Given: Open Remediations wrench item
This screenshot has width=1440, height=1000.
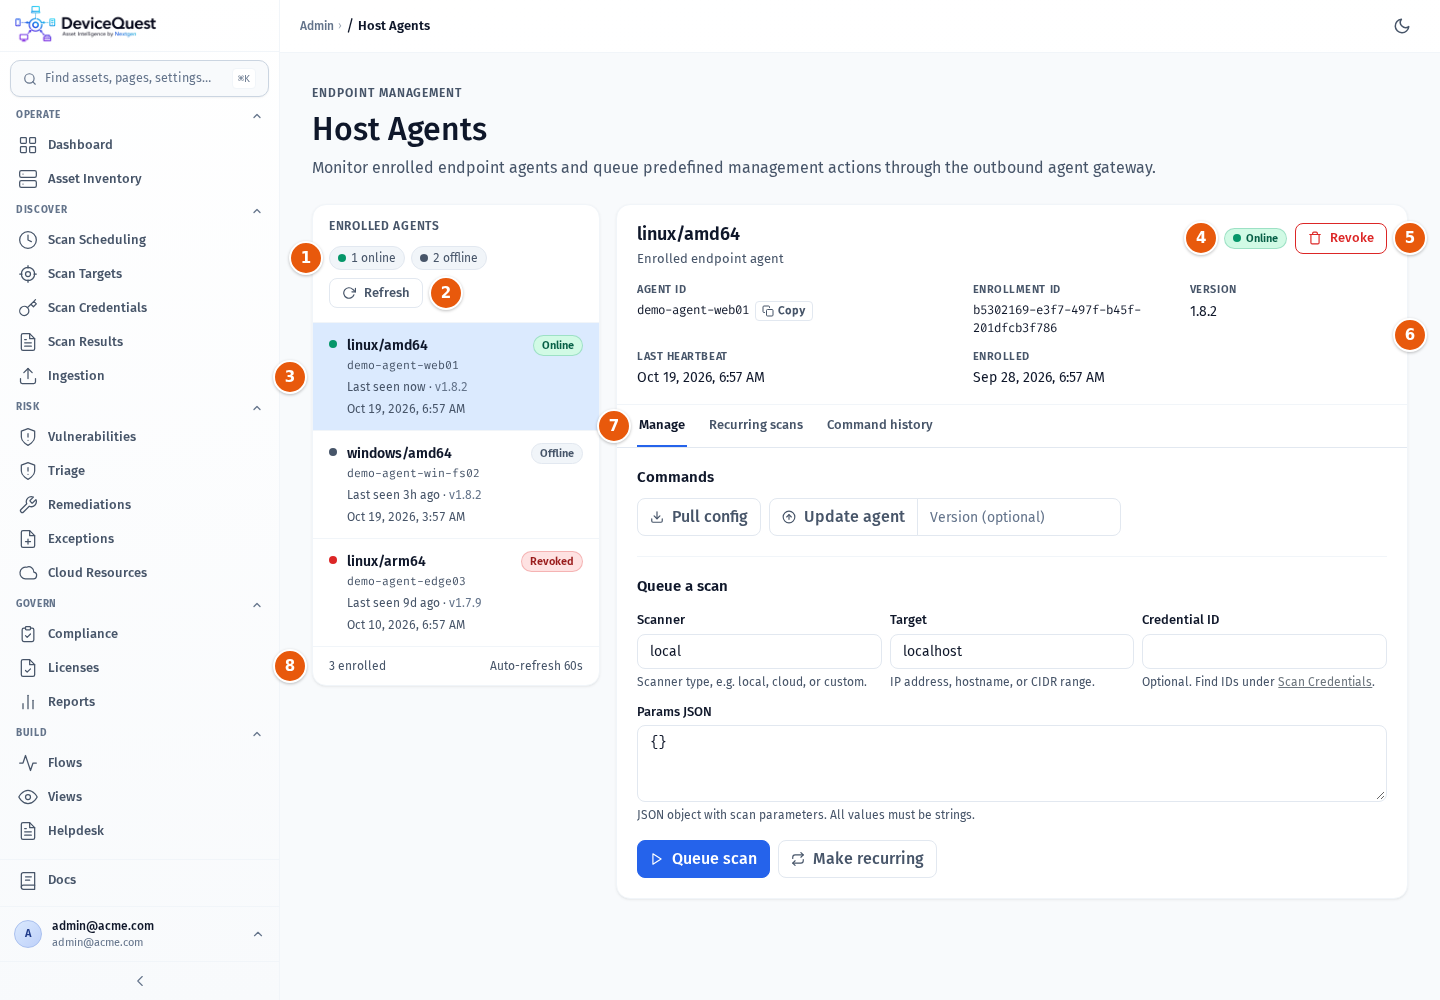Looking at the screenshot, I should click(x=139, y=505).
